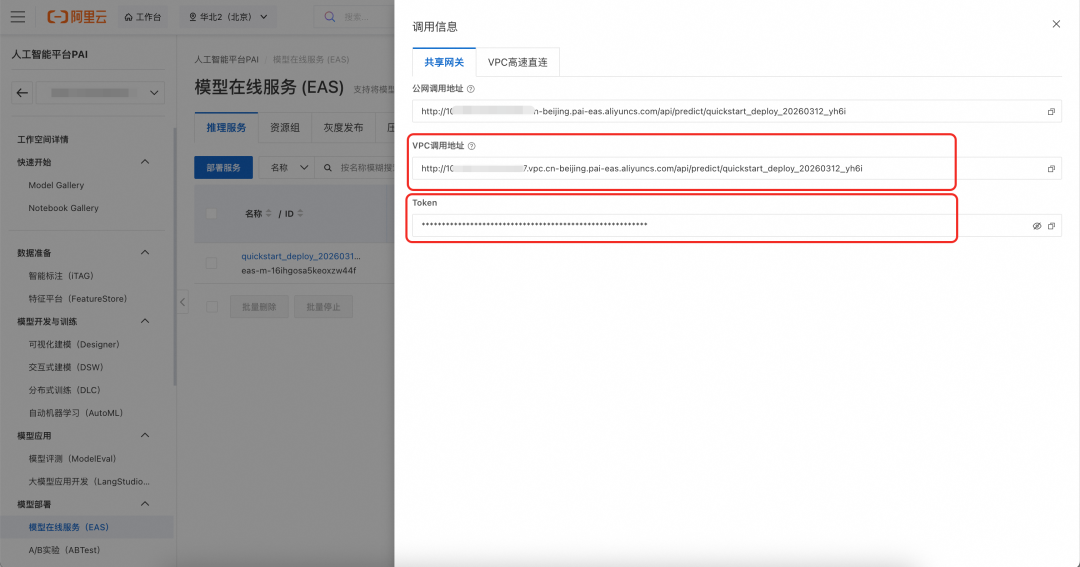
Task: Switch to the 推理服务 tab
Action: coord(226,127)
